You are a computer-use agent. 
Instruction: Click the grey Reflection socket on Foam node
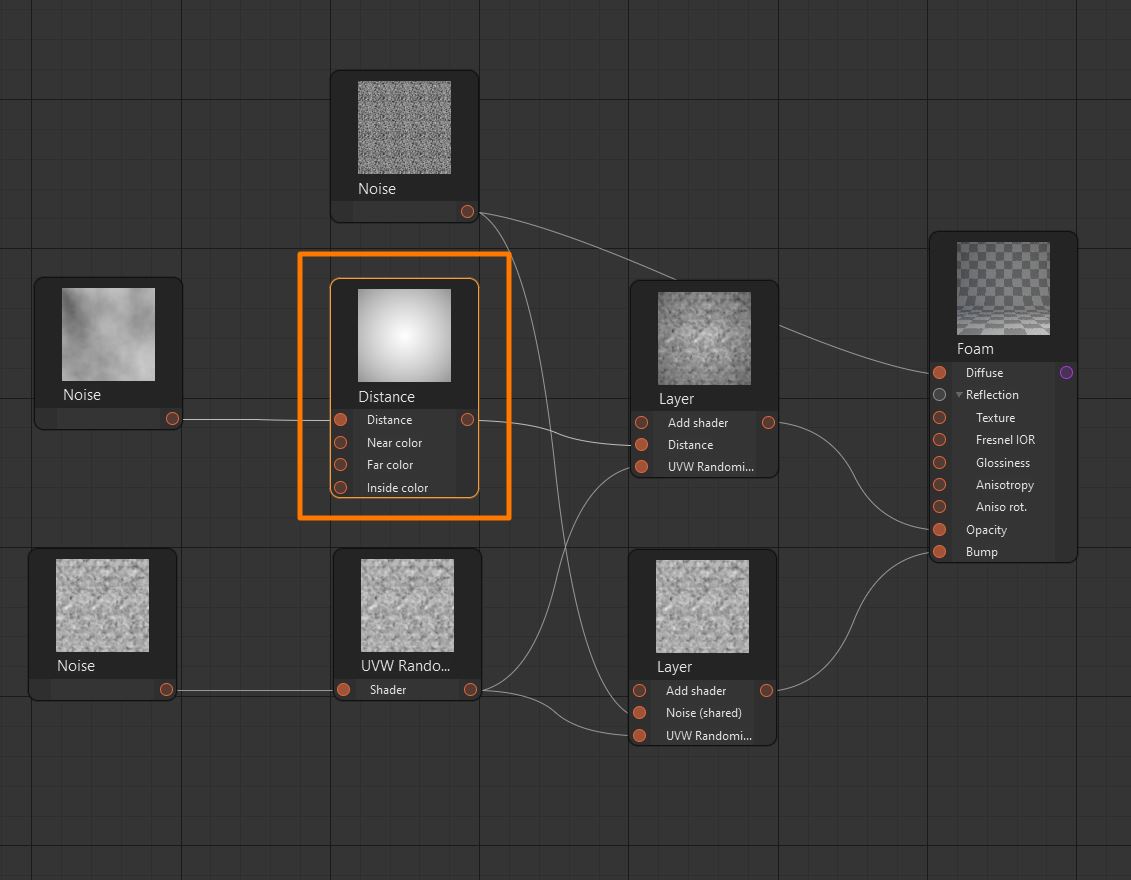(939, 395)
